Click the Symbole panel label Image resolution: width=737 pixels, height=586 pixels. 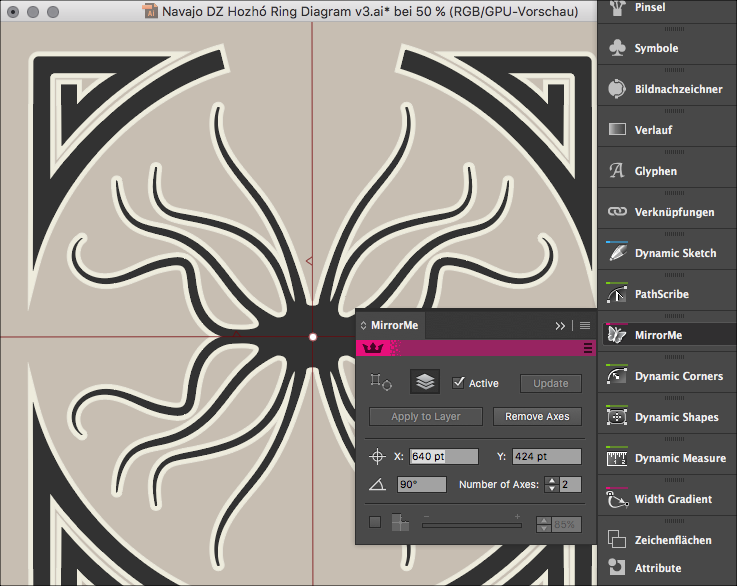click(656, 48)
